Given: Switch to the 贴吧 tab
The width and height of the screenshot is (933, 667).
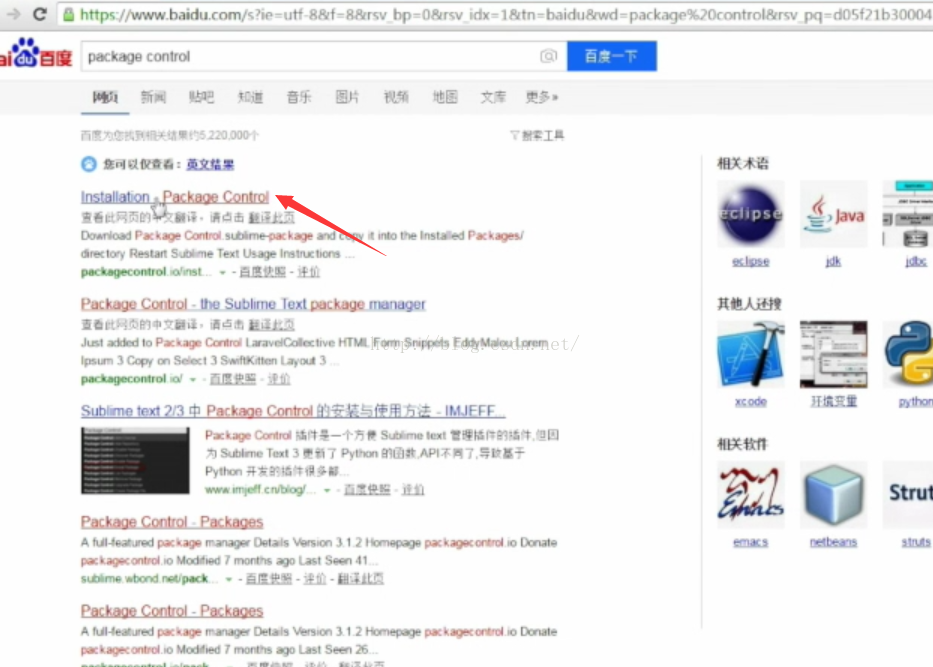Looking at the screenshot, I should (201, 96).
